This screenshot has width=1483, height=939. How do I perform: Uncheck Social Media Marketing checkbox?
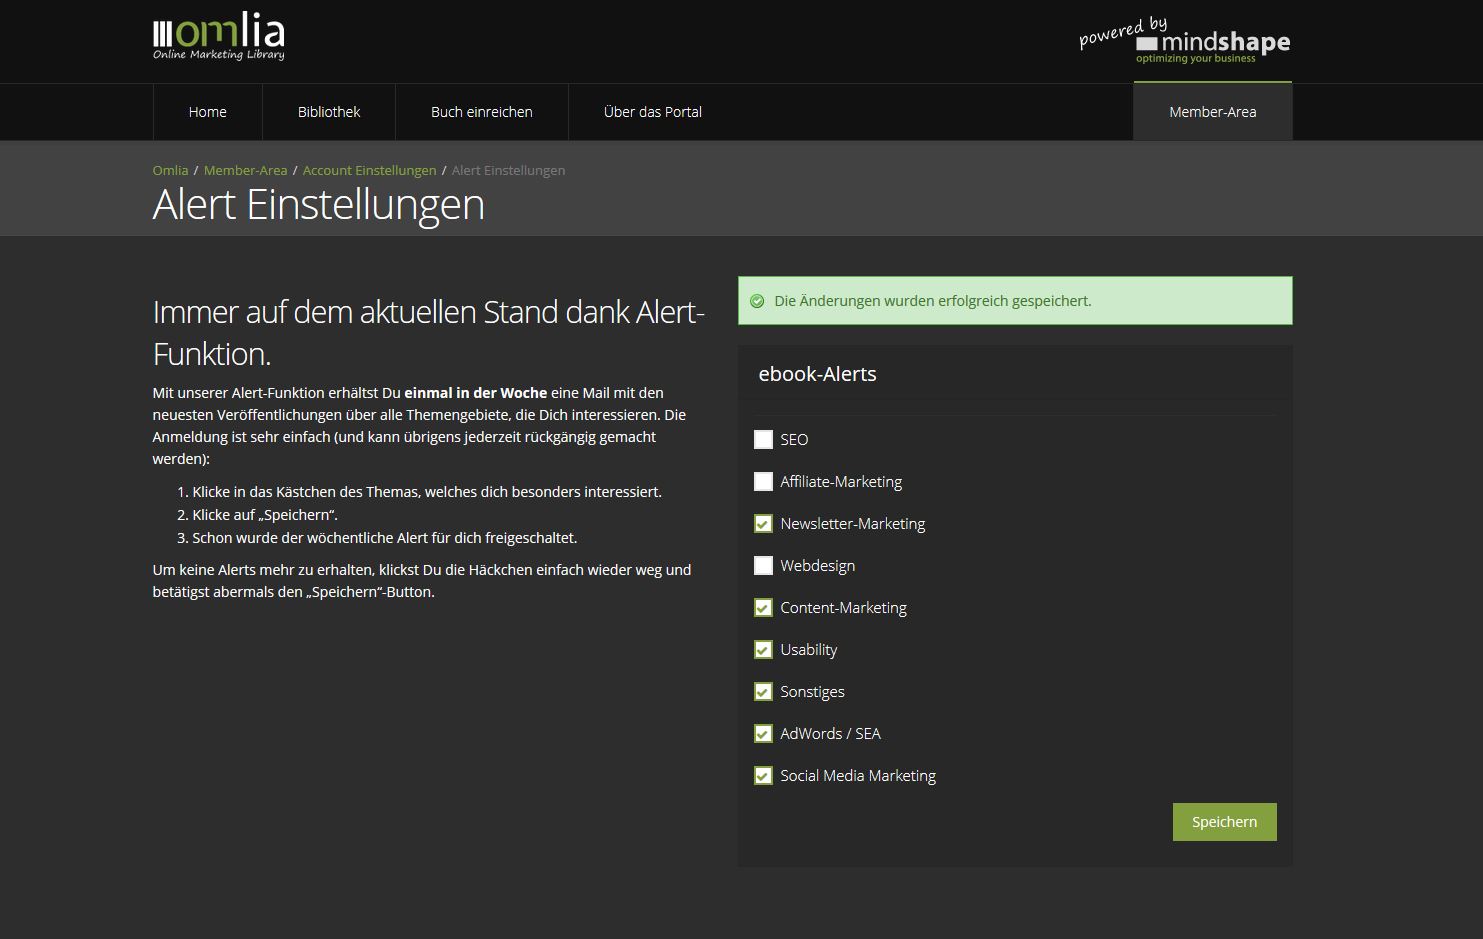click(763, 775)
